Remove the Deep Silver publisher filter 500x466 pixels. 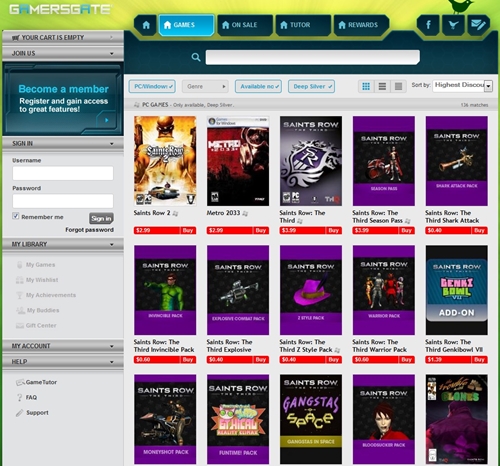pyautogui.click(x=311, y=87)
